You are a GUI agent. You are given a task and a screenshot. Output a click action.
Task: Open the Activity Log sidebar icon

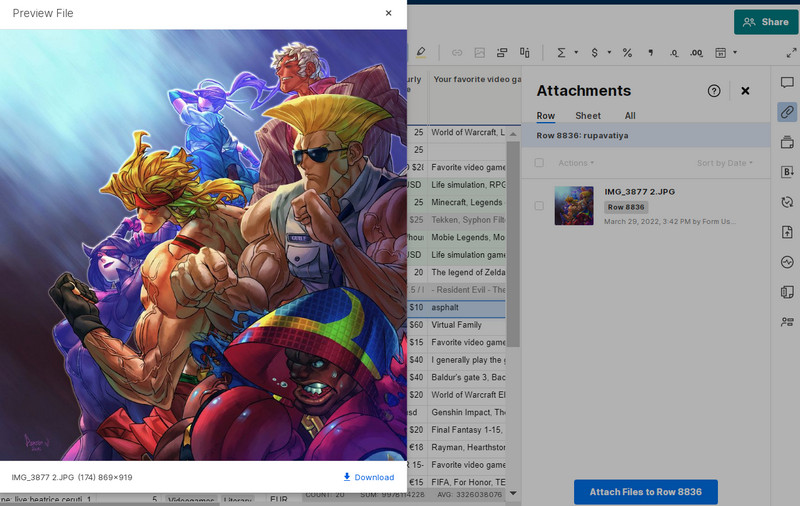(x=787, y=262)
